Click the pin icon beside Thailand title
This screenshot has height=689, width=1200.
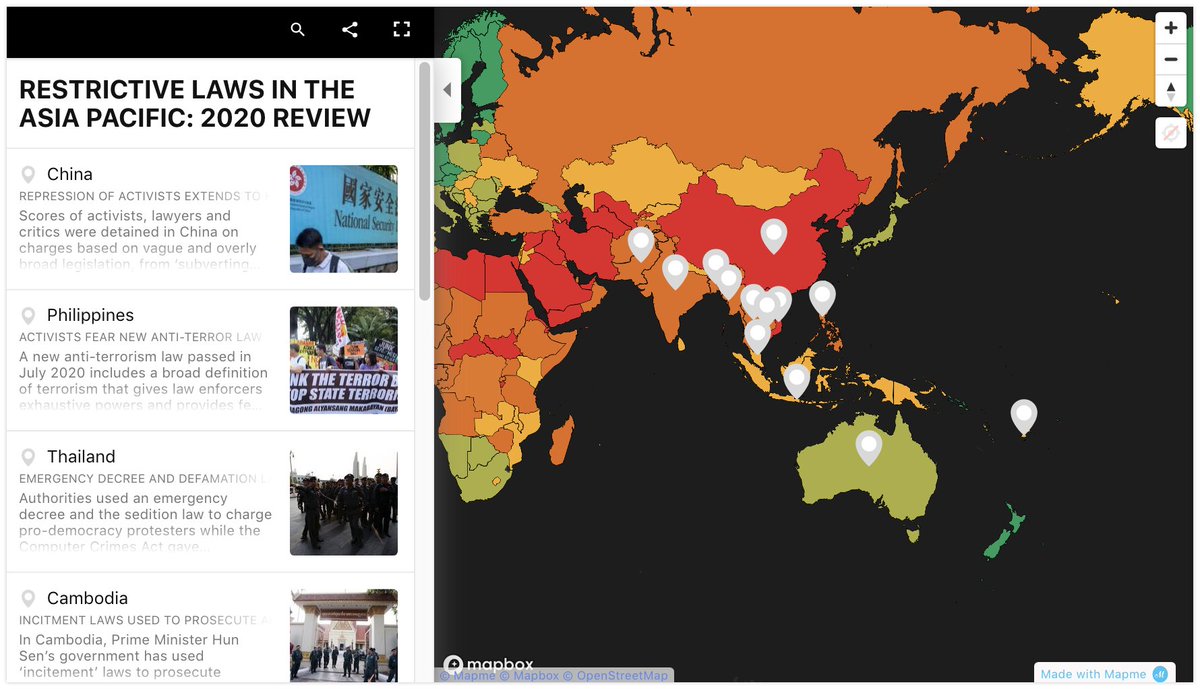pyautogui.click(x=28, y=457)
